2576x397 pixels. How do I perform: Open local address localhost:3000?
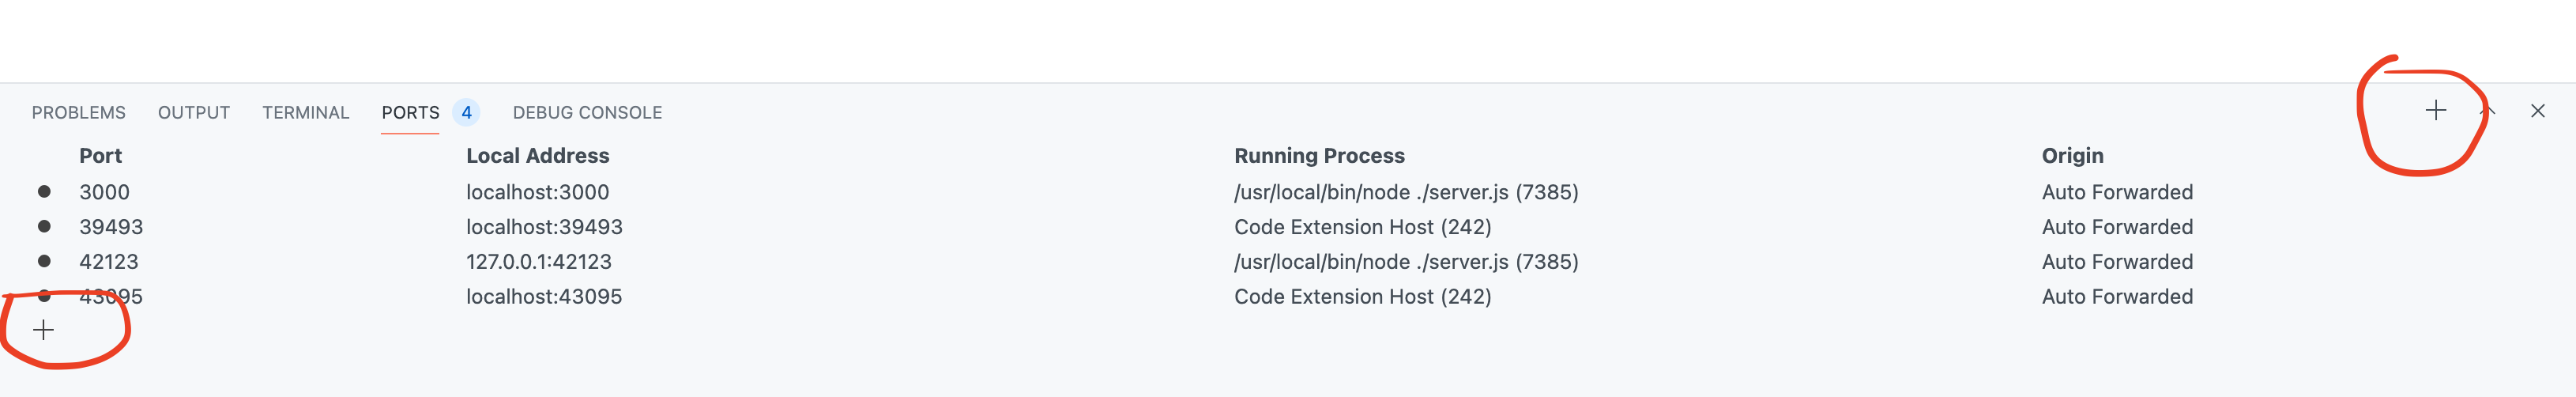click(537, 192)
